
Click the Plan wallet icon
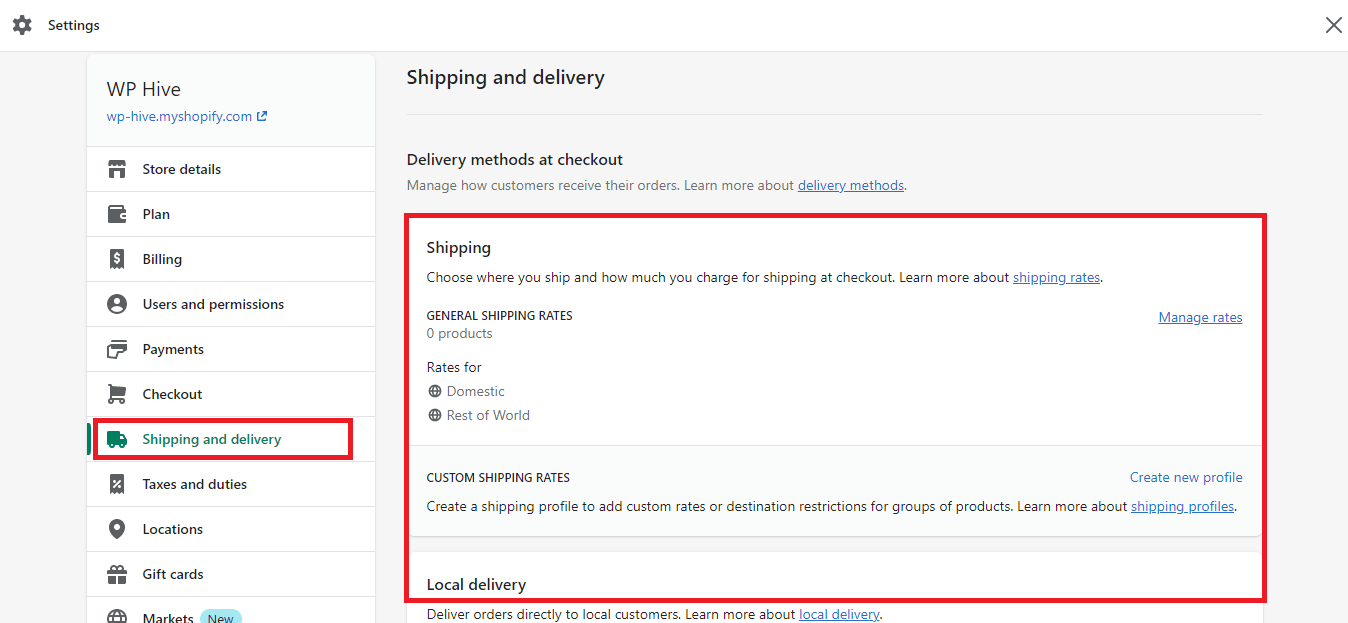click(117, 214)
